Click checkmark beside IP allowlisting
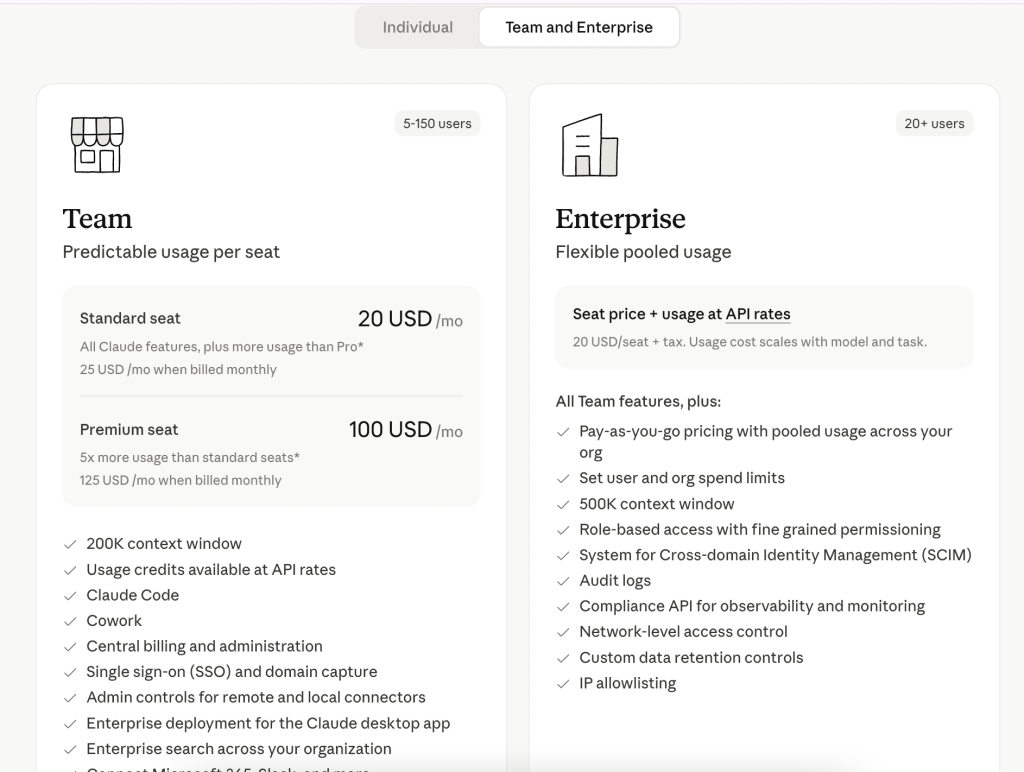The height and width of the screenshot is (772, 1024). pyautogui.click(x=563, y=683)
